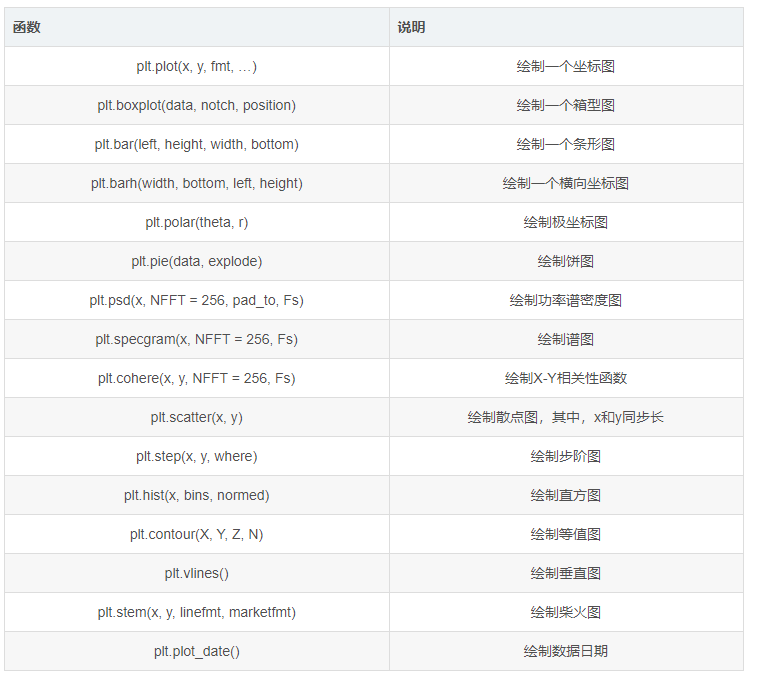
Task: Select plt.psd(x, NFFT = 256, pad_to, Fs) cell
Action: tap(197, 301)
